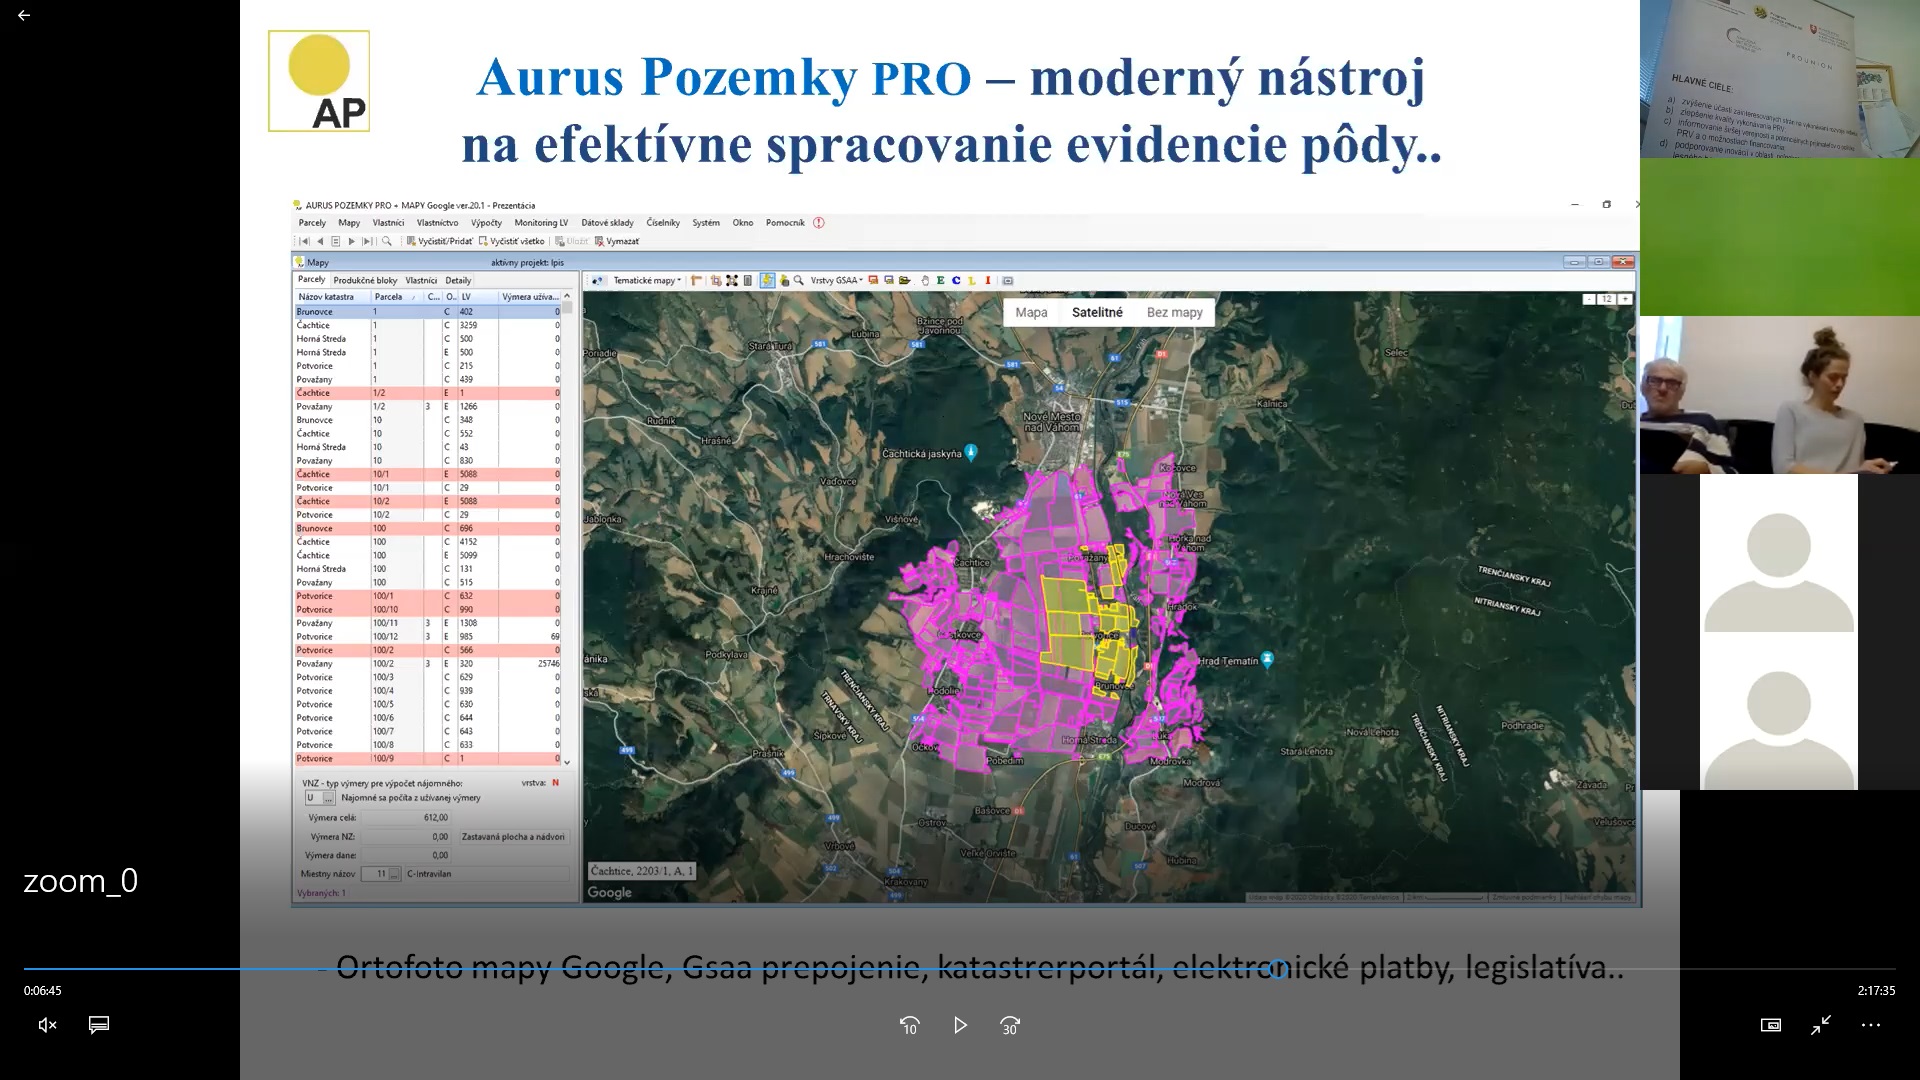Image resolution: width=1920 pixels, height=1080 pixels.
Task: Open the Systém menu
Action: (706, 223)
